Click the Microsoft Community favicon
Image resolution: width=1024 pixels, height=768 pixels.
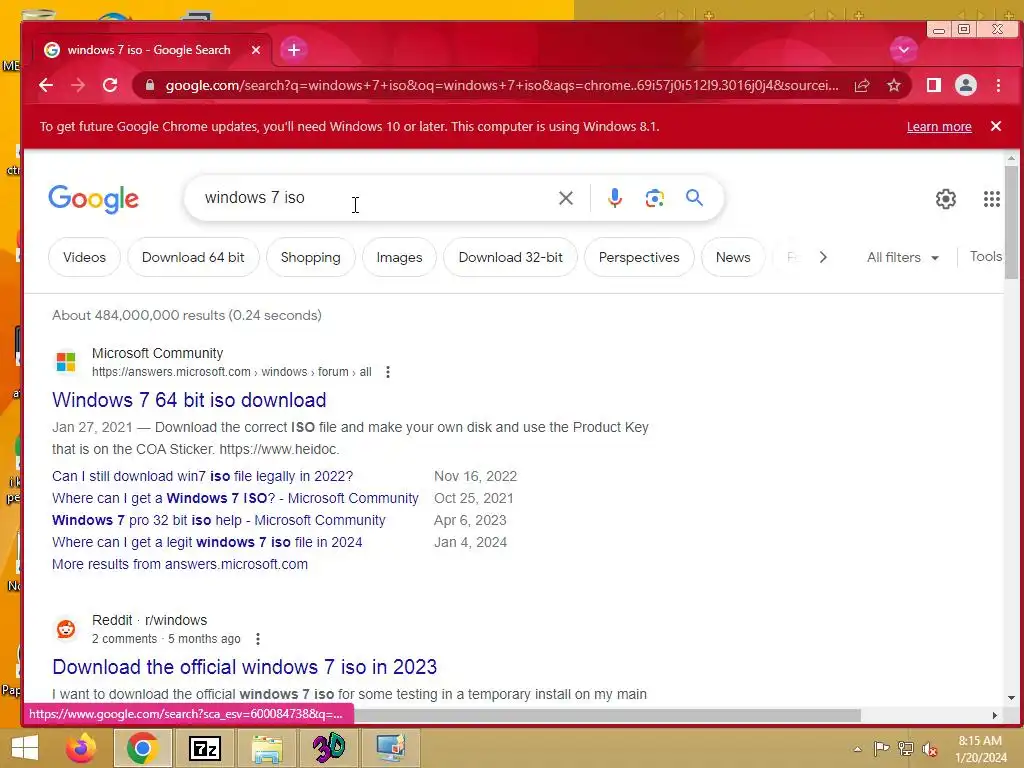coord(66,362)
